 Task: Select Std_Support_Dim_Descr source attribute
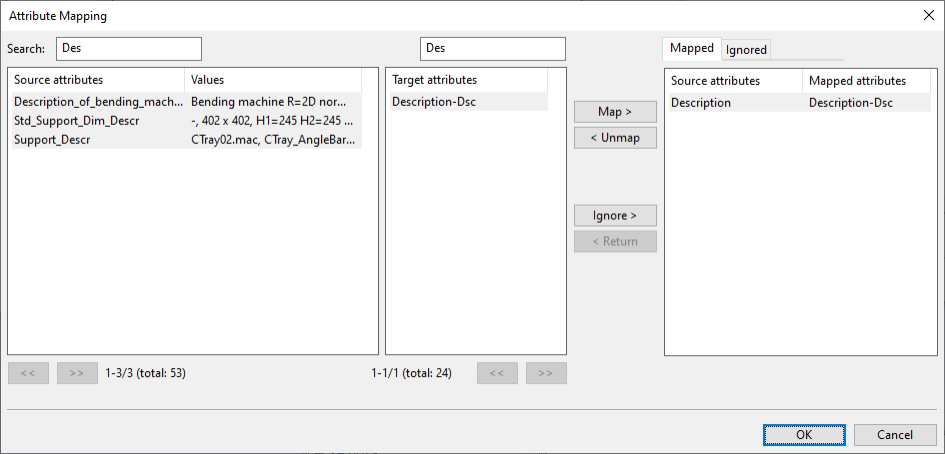(x=76, y=121)
